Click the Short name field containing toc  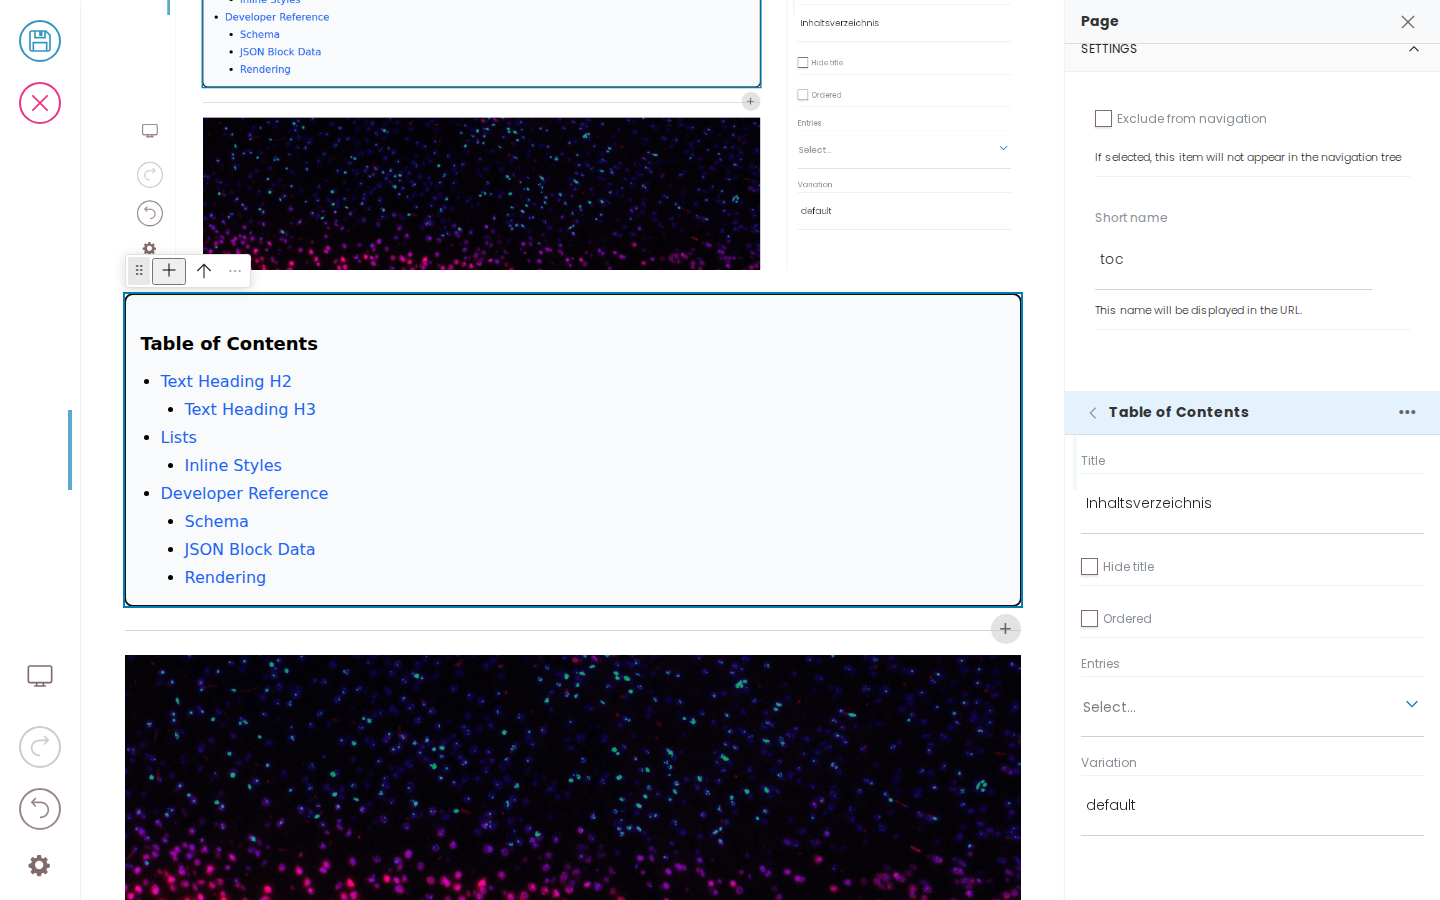tap(1233, 260)
